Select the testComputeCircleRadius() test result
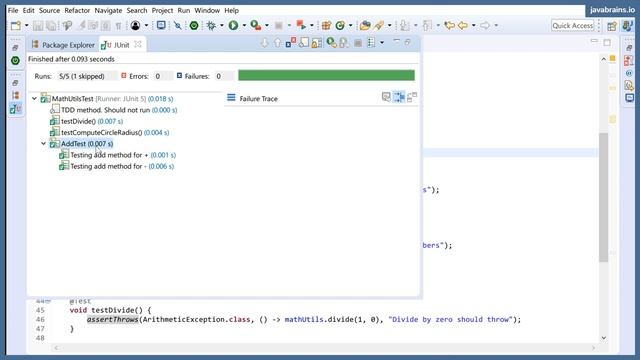The width and height of the screenshot is (640, 360). tap(109, 133)
